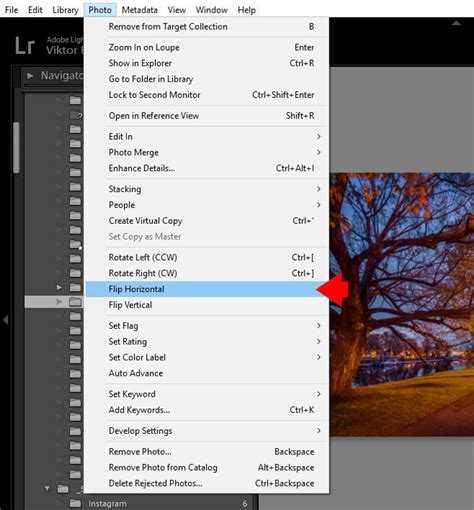Open the Library menu

click(65, 10)
